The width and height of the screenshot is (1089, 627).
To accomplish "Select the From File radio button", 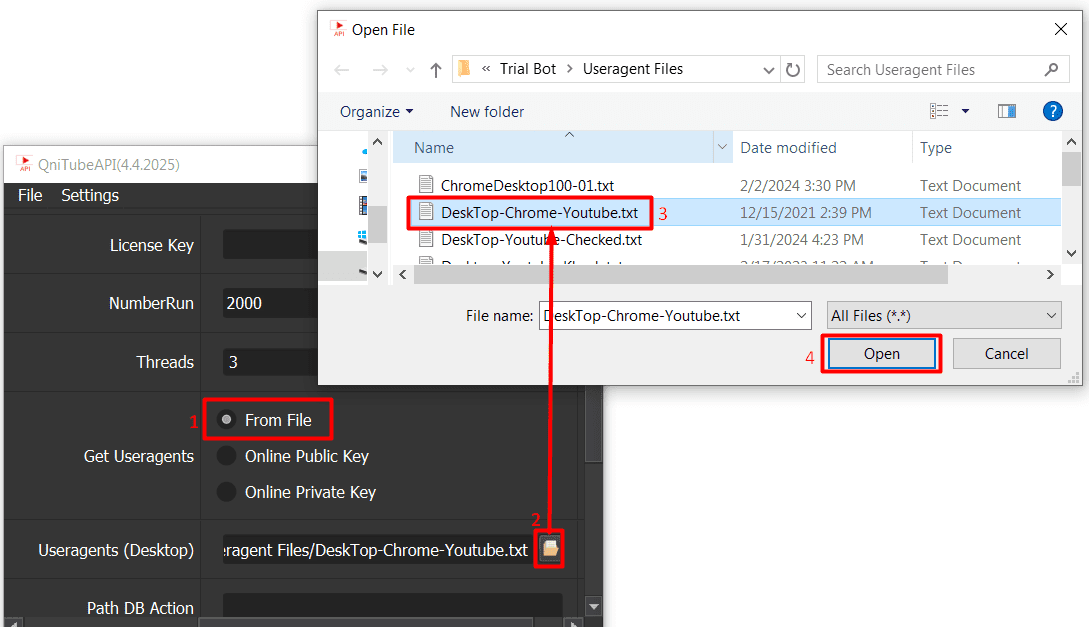I will coord(226,419).
